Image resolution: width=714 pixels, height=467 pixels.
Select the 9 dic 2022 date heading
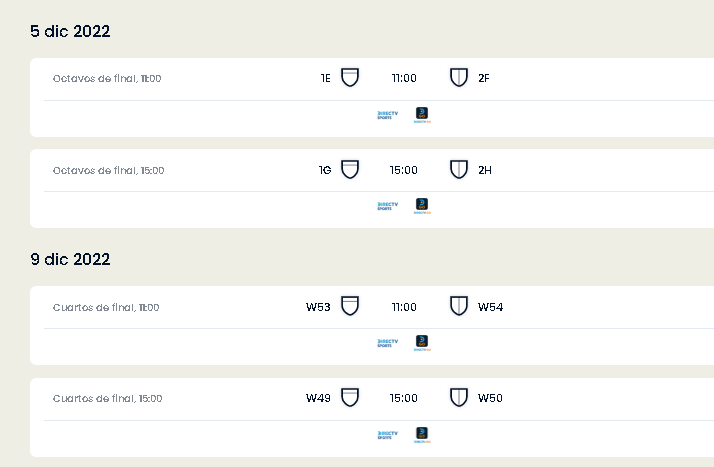[x=70, y=259]
